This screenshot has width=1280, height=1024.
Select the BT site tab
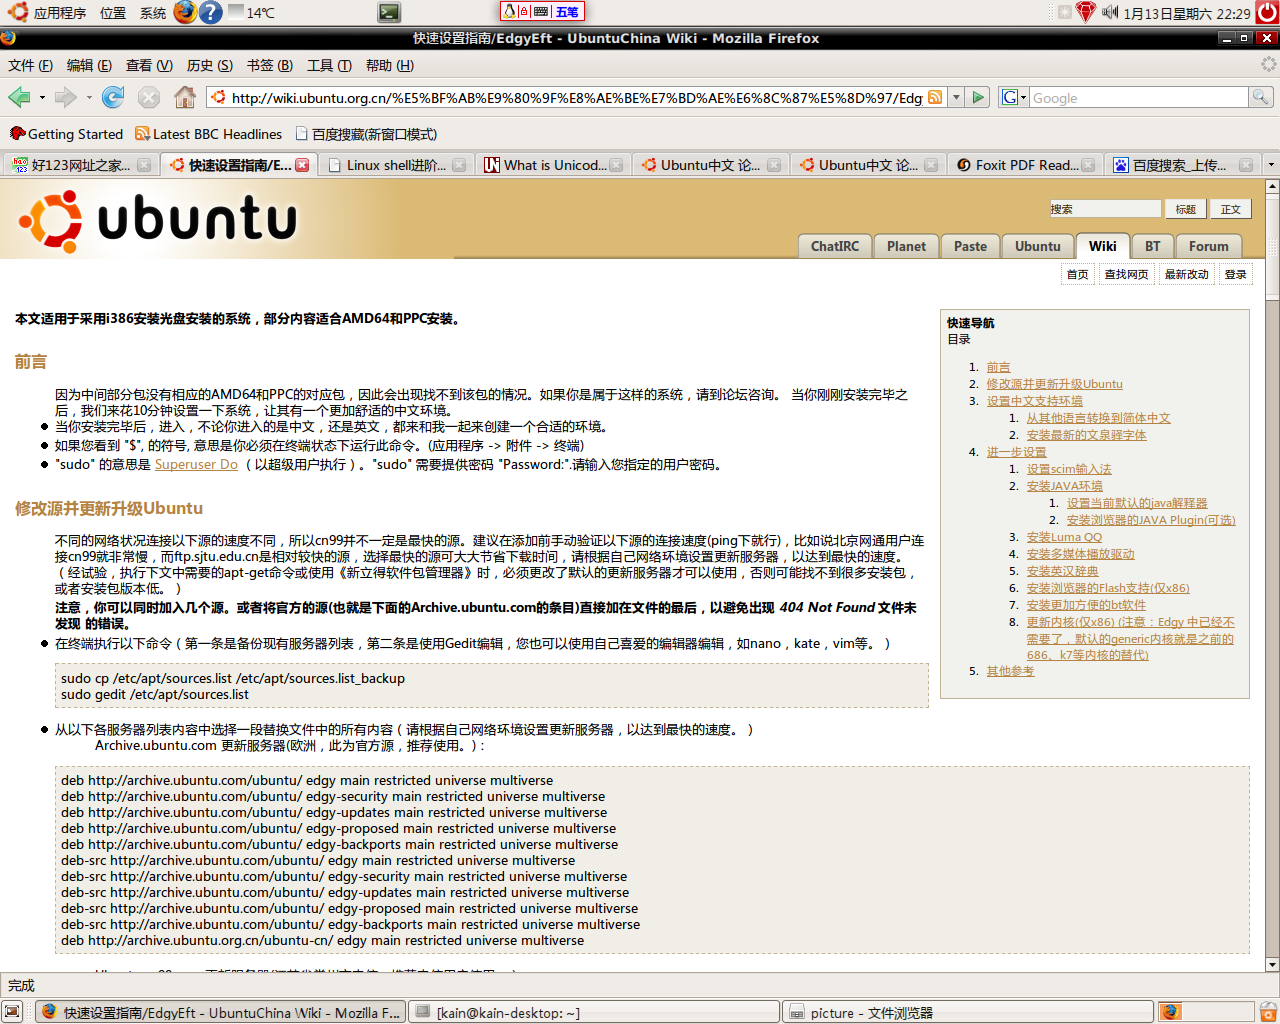tap(1153, 246)
